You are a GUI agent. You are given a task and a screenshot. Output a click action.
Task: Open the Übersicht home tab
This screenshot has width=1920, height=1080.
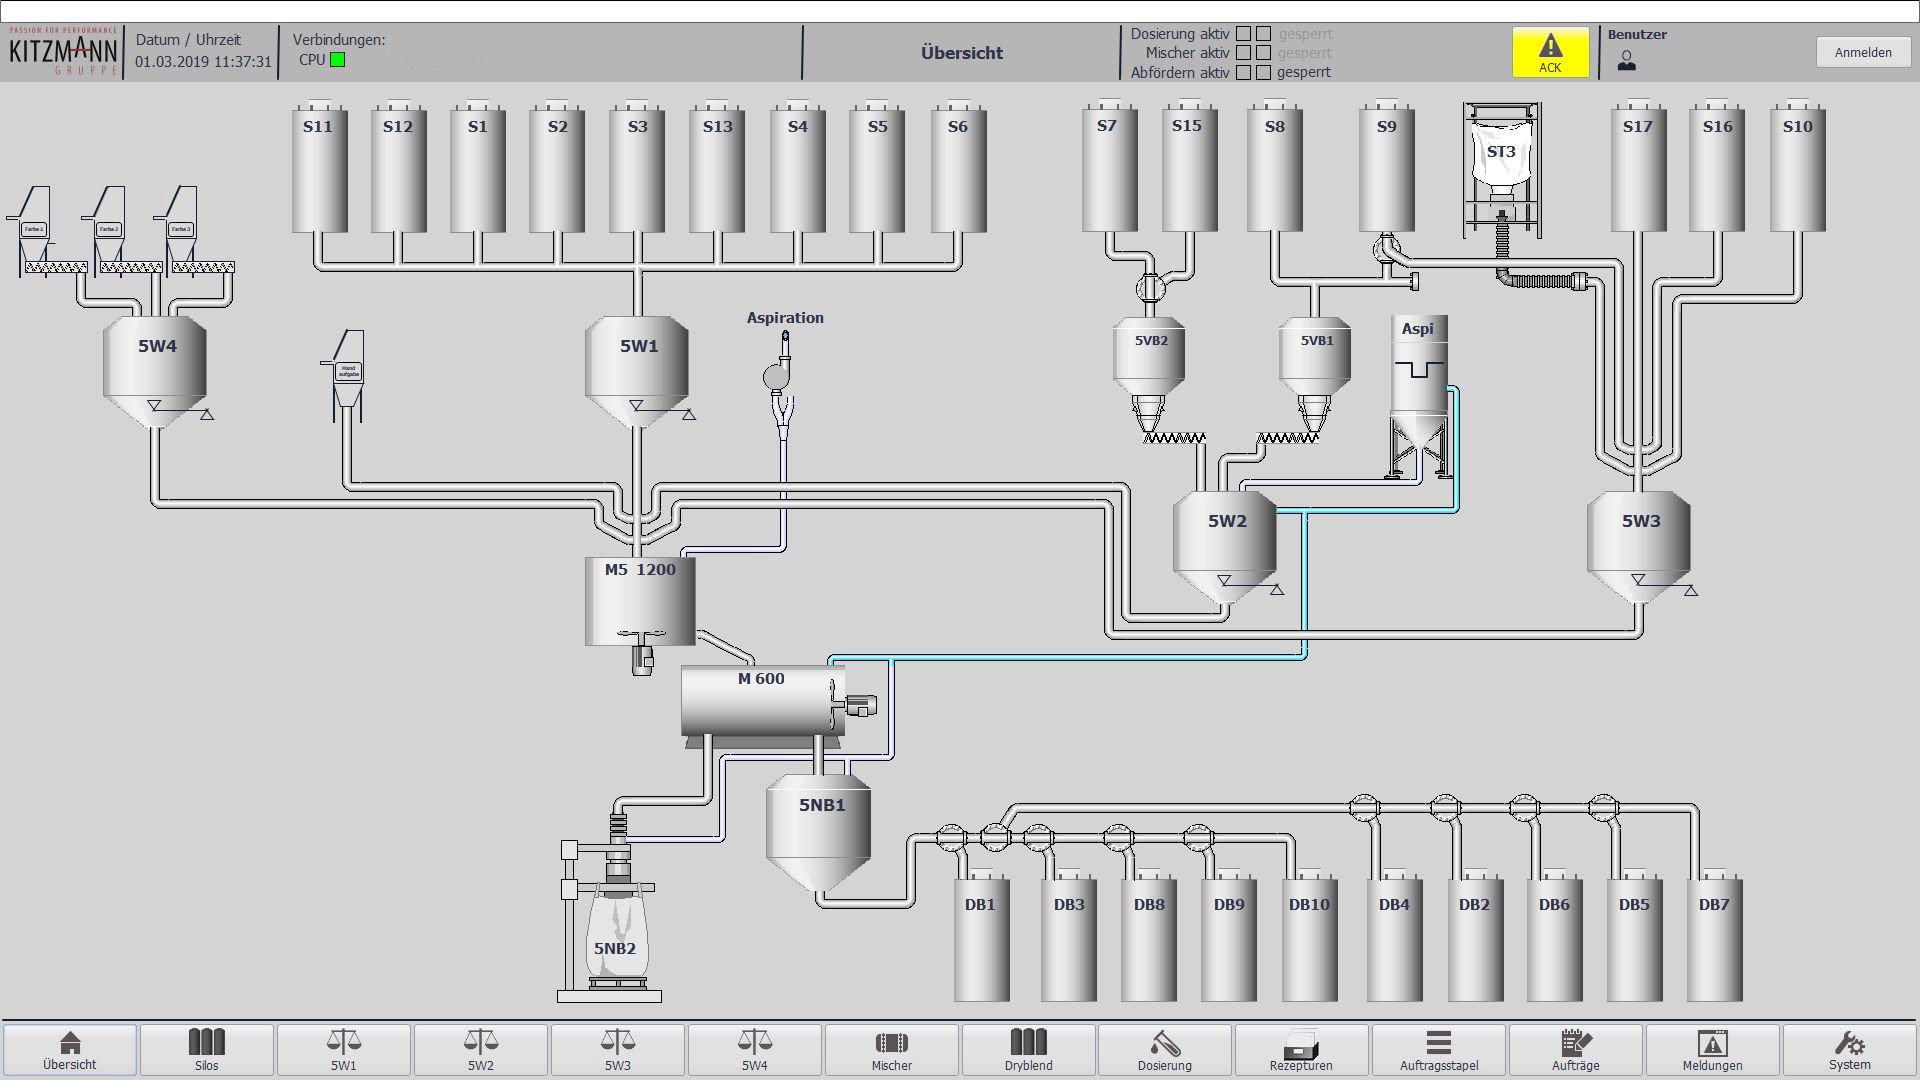(70, 1050)
